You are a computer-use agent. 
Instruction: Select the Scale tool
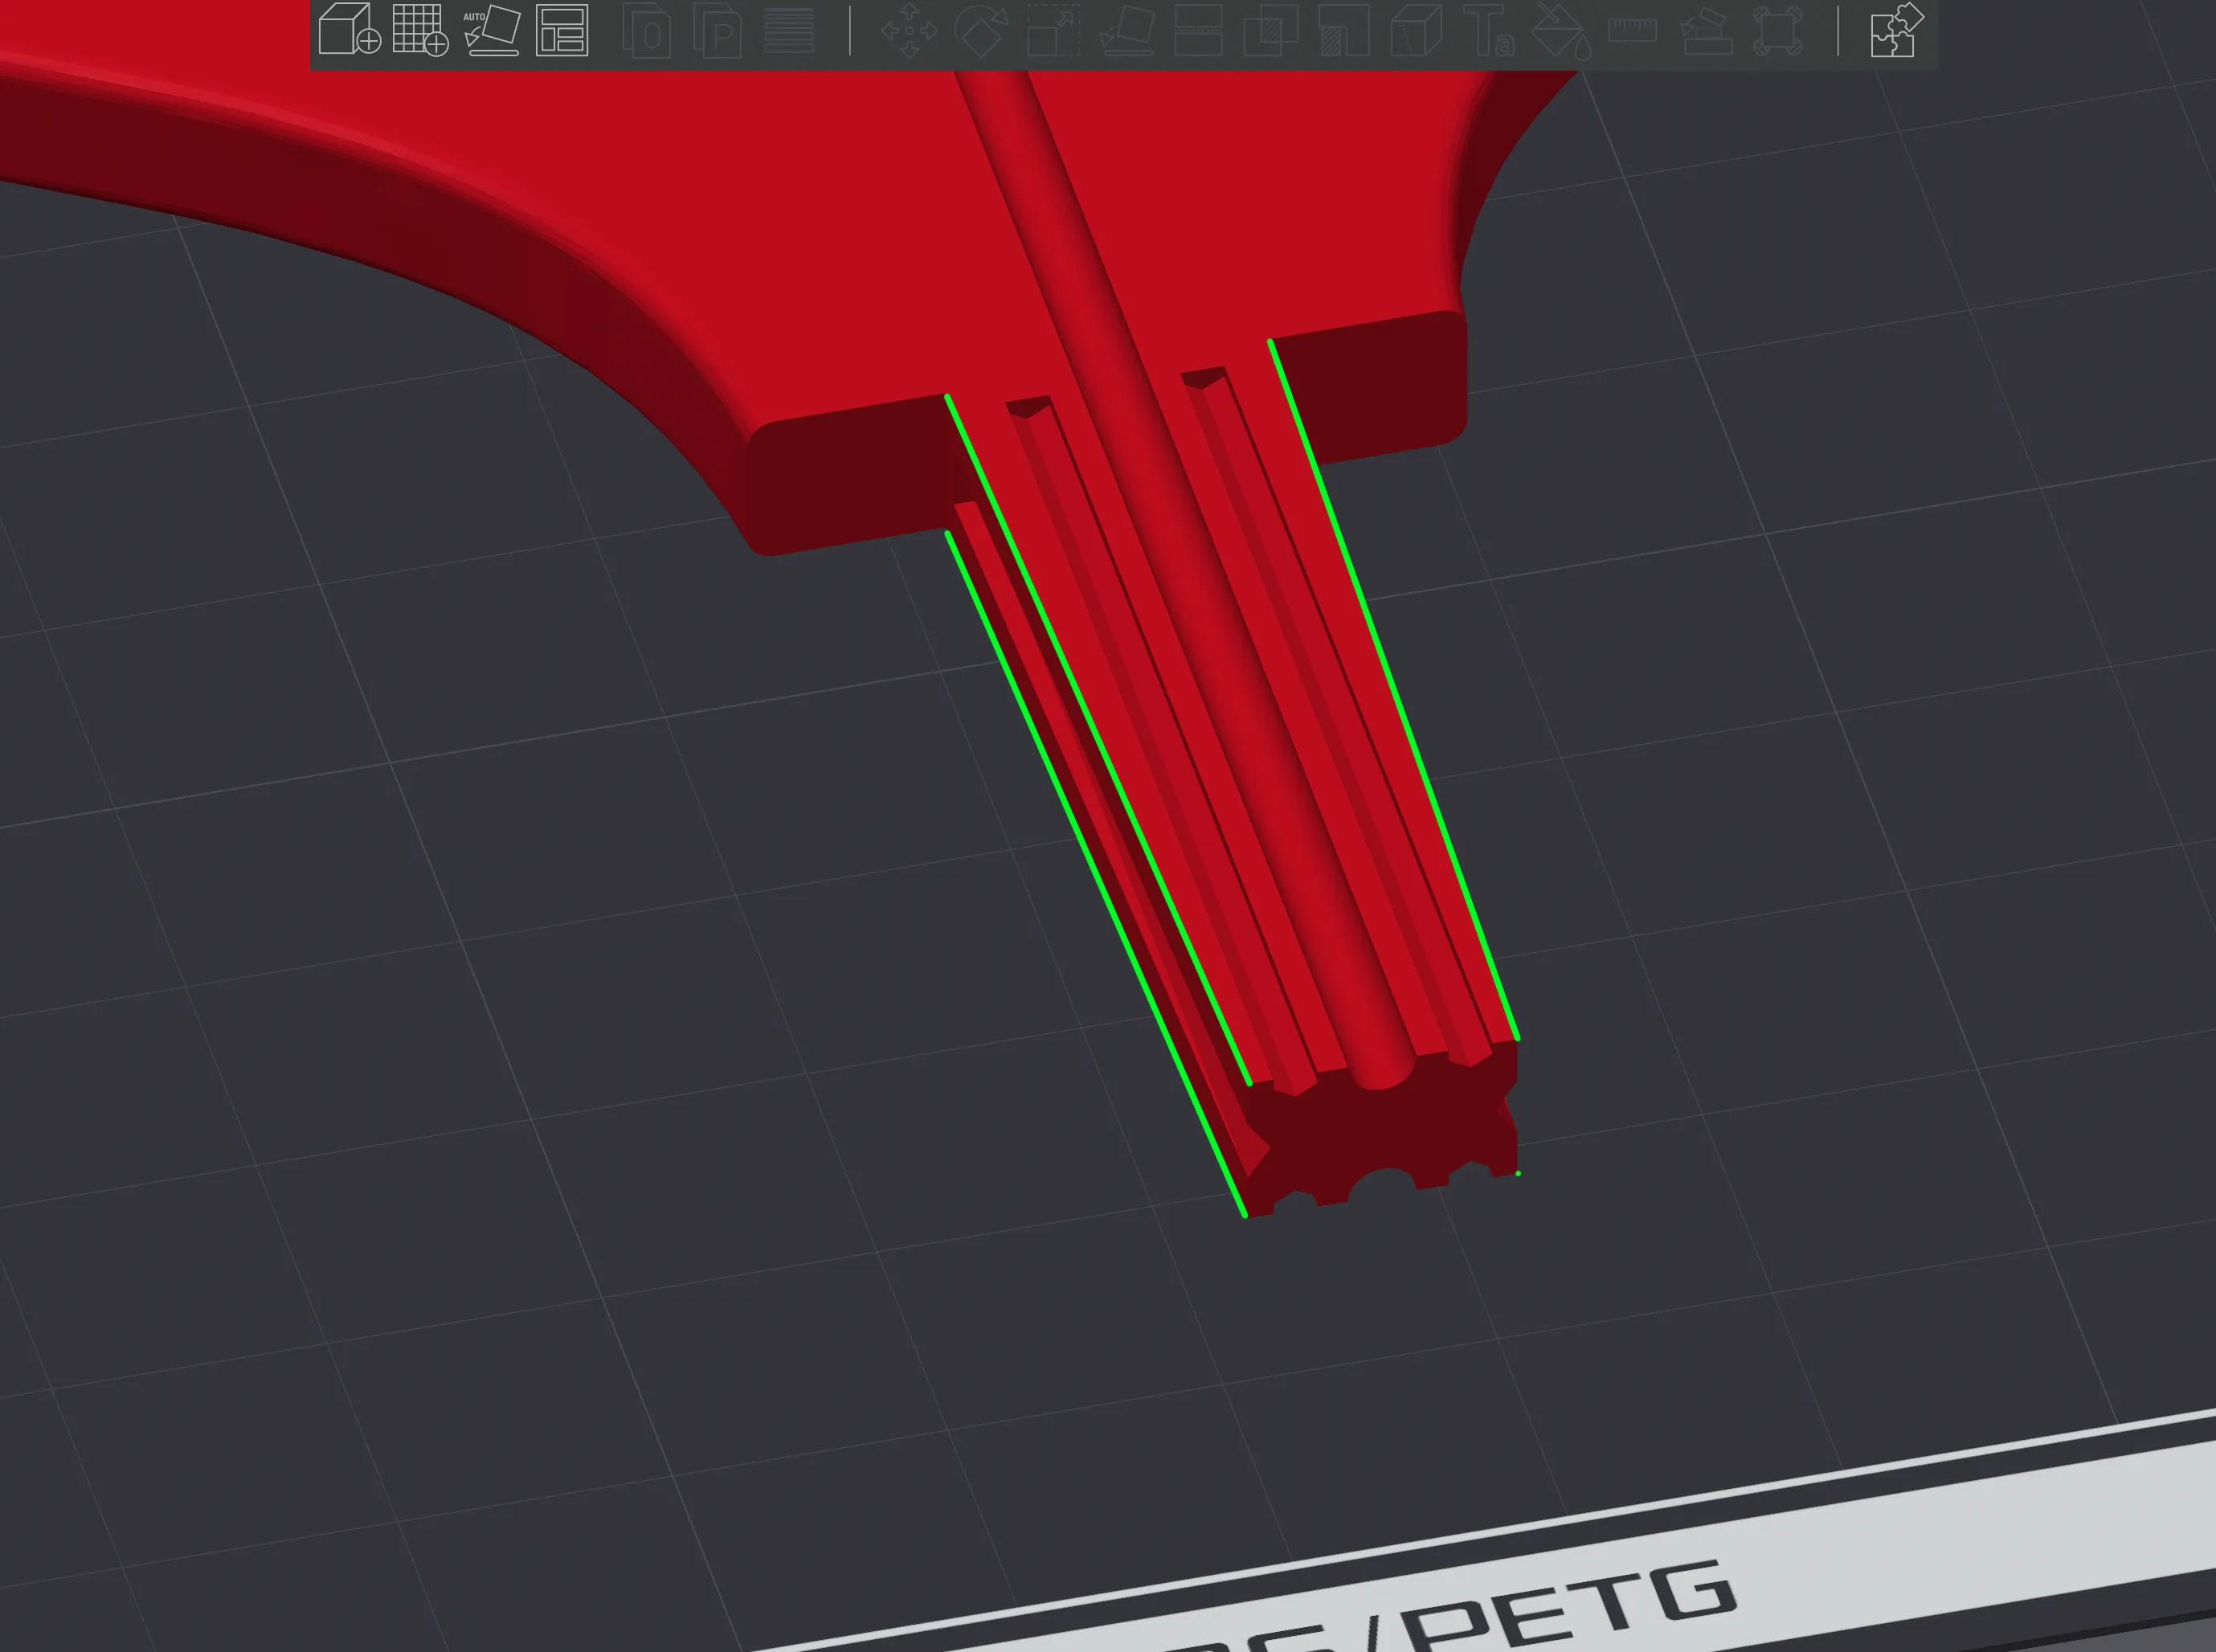click(x=1054, y=31)
